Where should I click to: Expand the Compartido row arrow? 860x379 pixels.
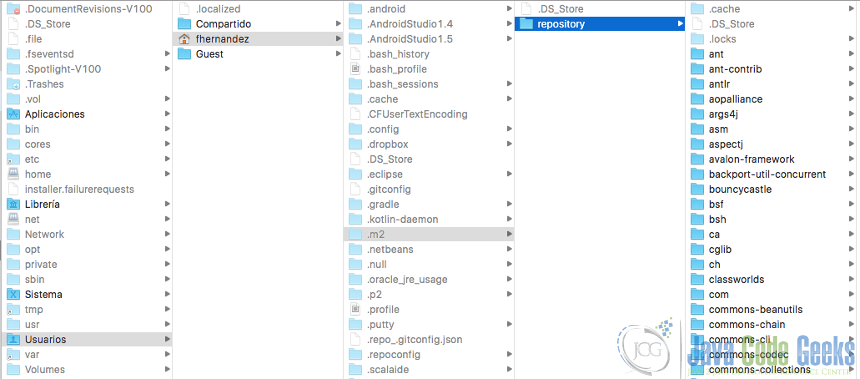338,24
